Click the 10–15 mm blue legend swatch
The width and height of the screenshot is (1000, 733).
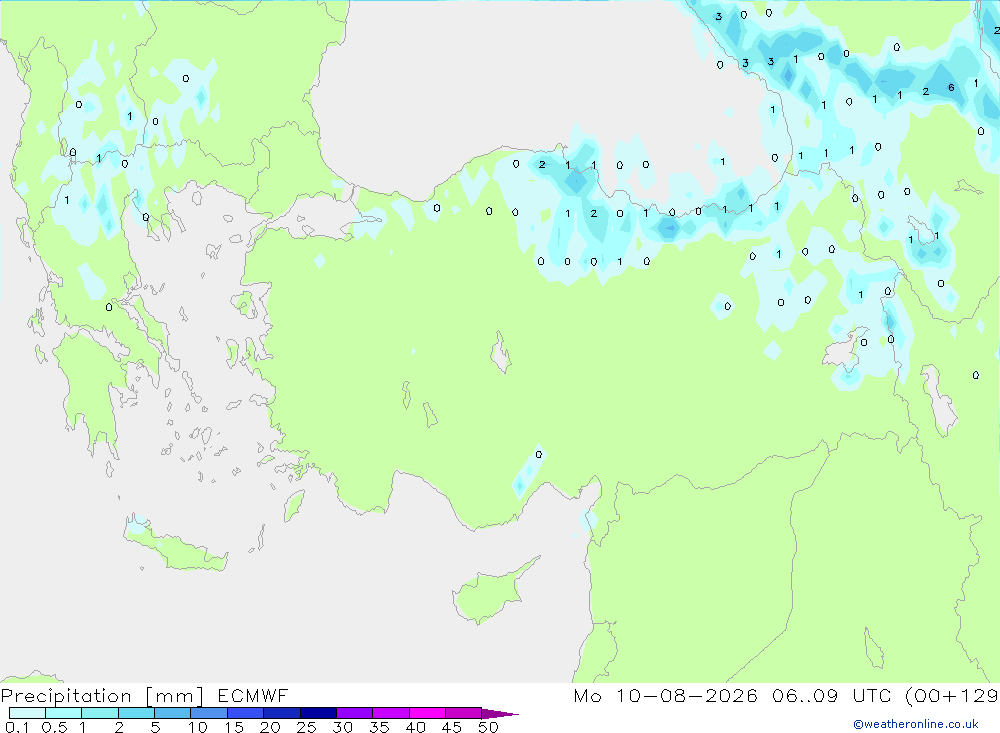click(x=209, y=713)
